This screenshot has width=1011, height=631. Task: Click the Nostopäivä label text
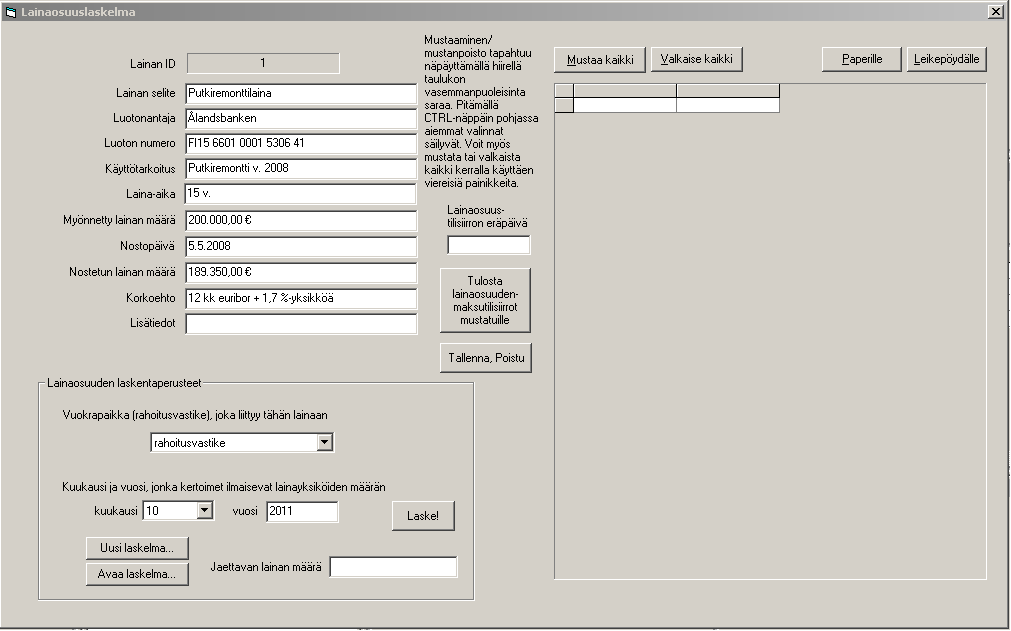148,246
